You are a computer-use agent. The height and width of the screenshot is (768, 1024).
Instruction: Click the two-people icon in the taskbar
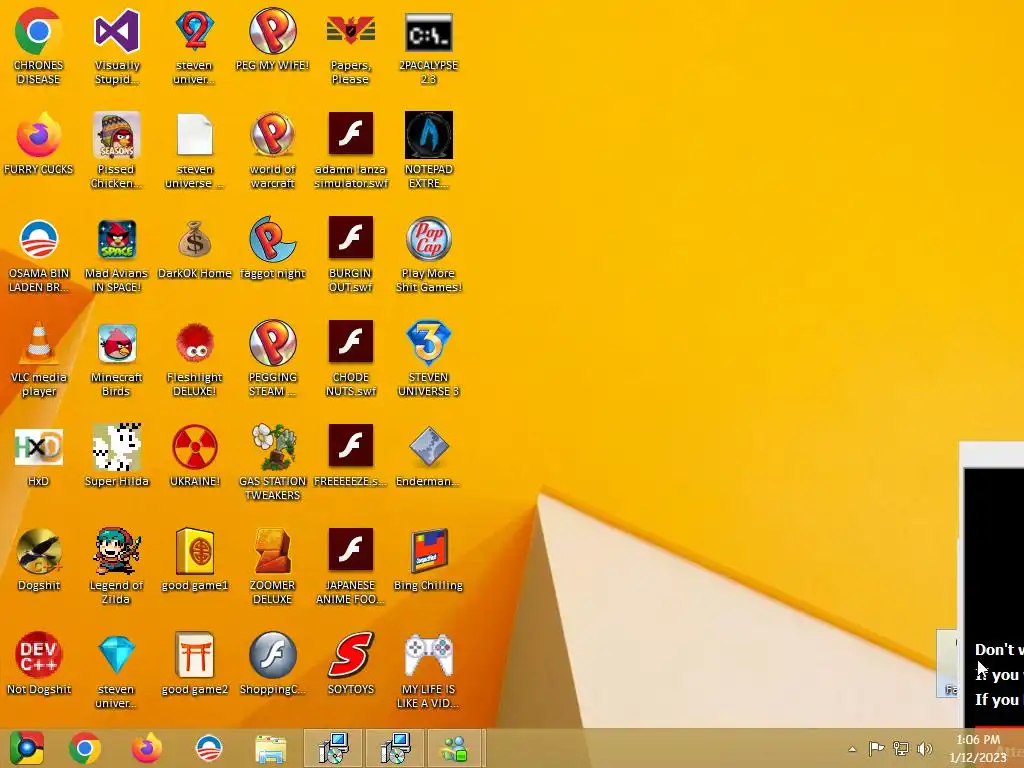[455, 748]
